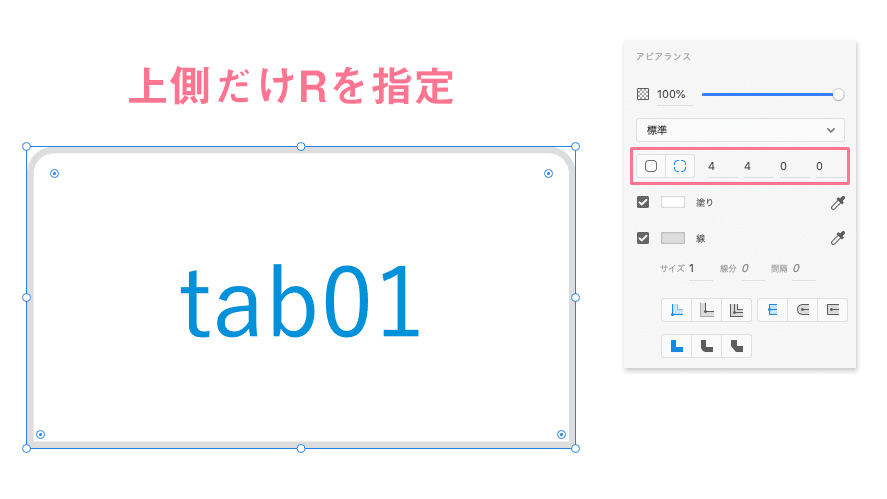Image resolution: width=887 pixels, height=499 pixels.
Task: Open the white 塗り fill color swatch
Action: [673, 202]
